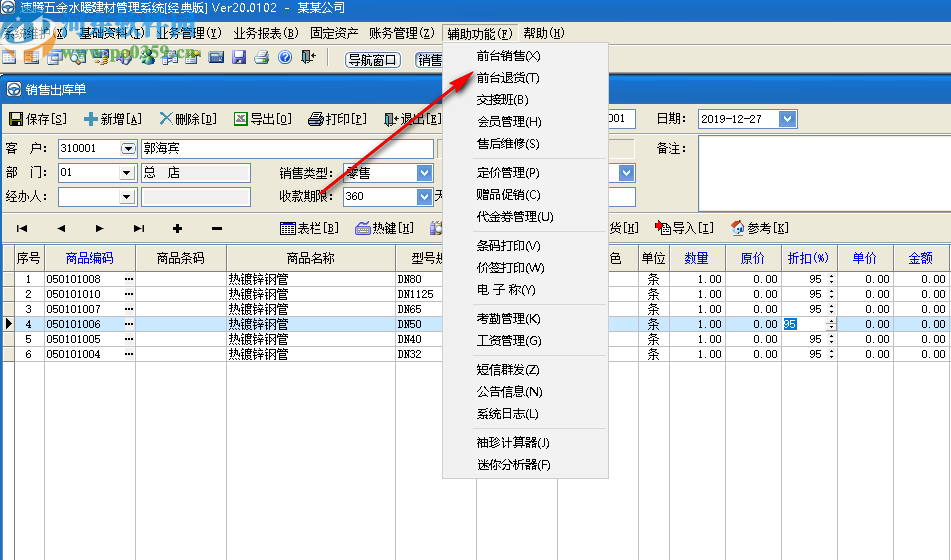Adjust discount stepper in selected row 4
The height and width of the screenshot is (560, 951).
[x=831, y=324]
